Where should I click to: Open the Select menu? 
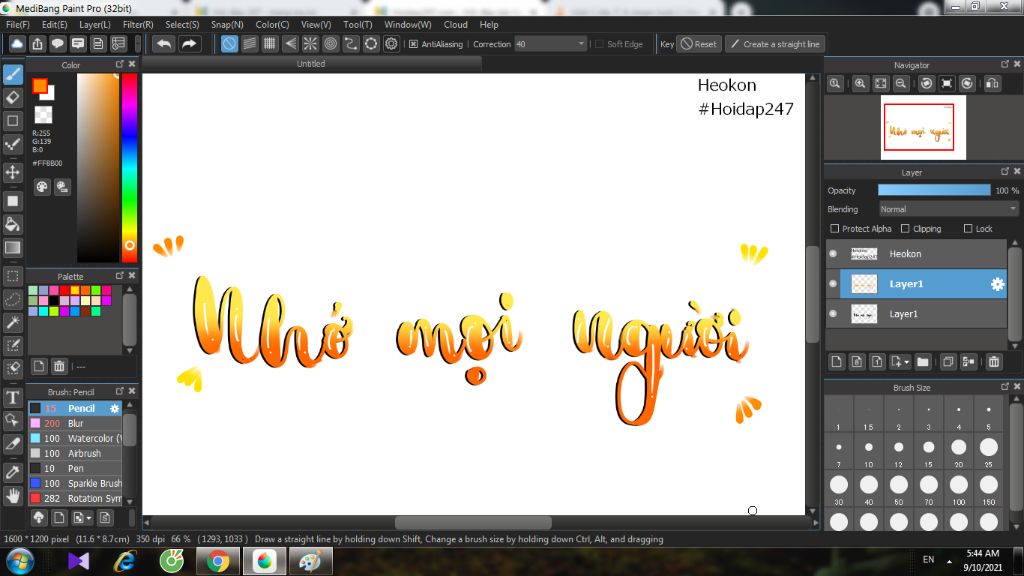tap(182, 25)
